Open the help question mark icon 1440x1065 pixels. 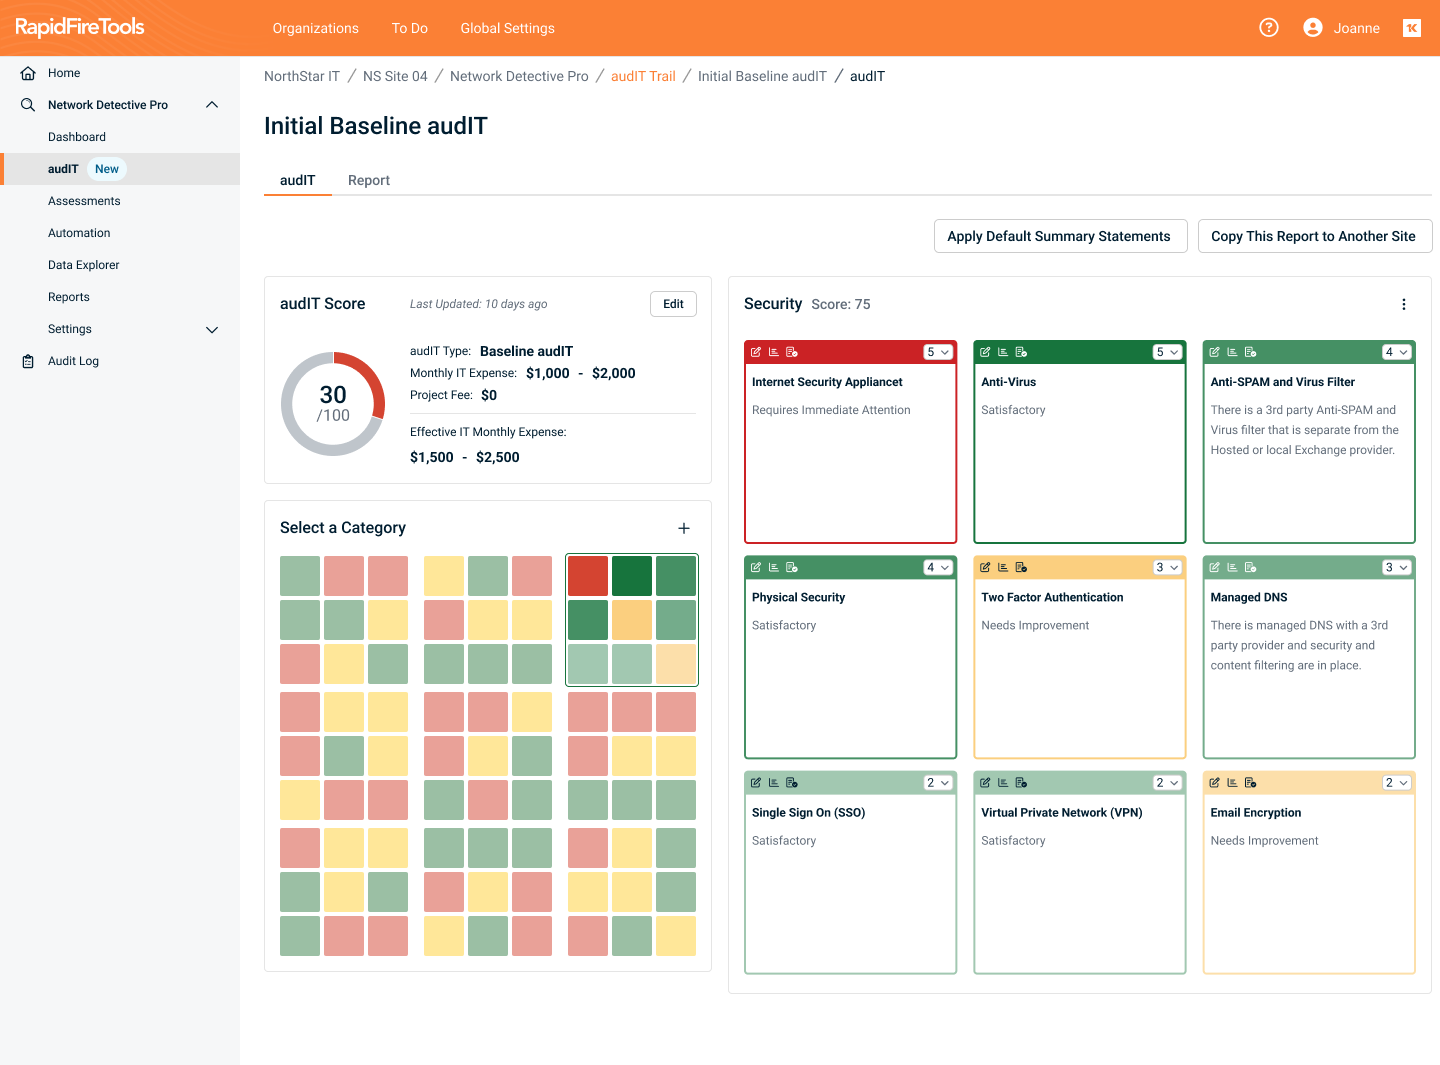coord(1269,28)
